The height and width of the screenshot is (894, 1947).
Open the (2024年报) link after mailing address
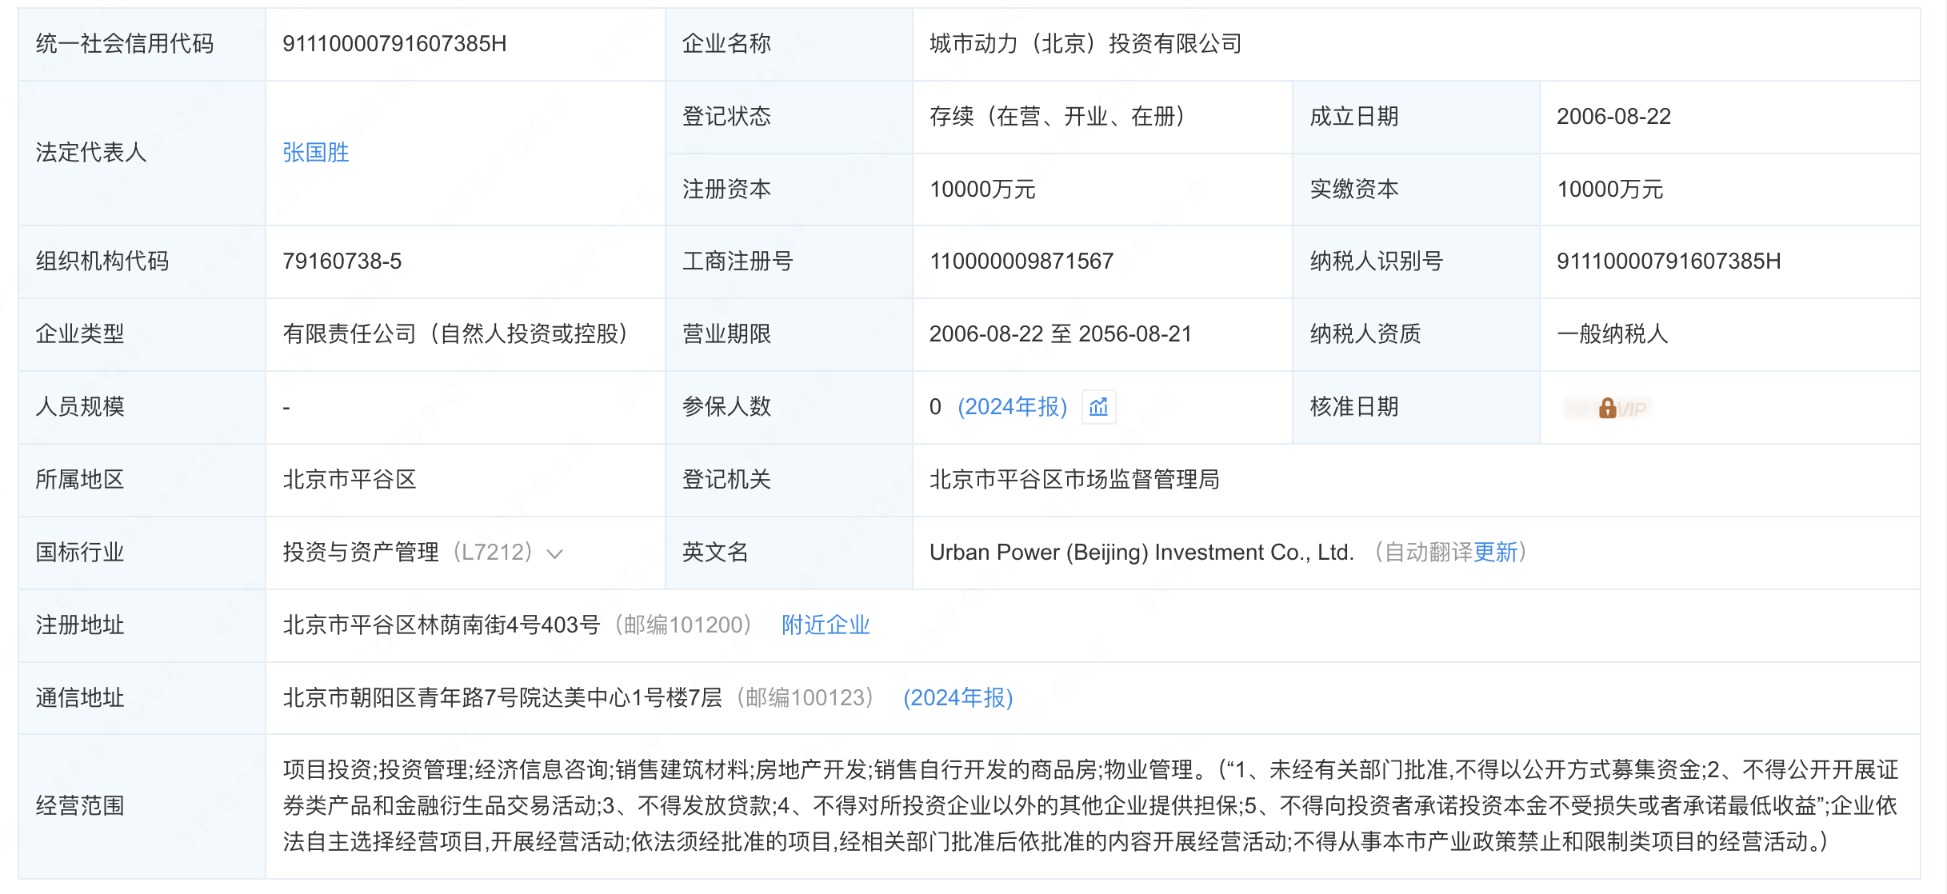(x=958, y=698)
